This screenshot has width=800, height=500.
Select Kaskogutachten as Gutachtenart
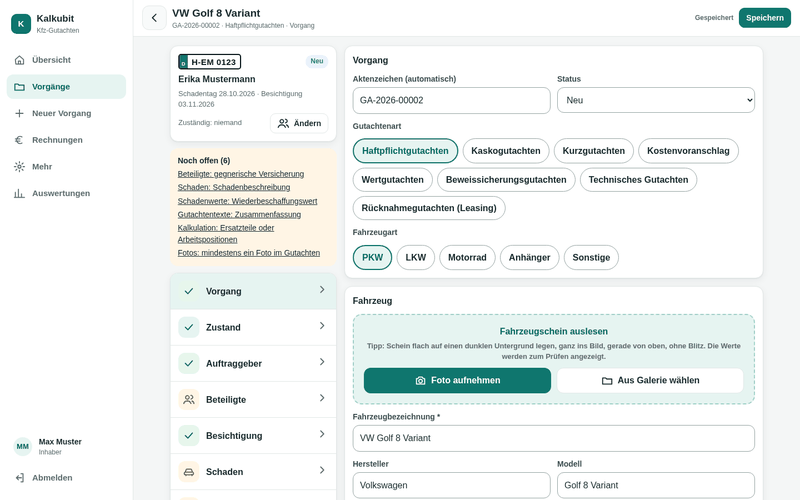click(506, 151)
